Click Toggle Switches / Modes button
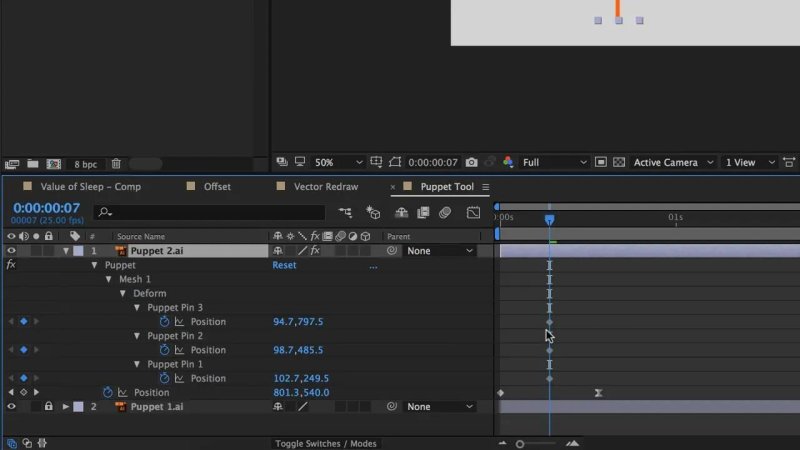 pos(326,443)
